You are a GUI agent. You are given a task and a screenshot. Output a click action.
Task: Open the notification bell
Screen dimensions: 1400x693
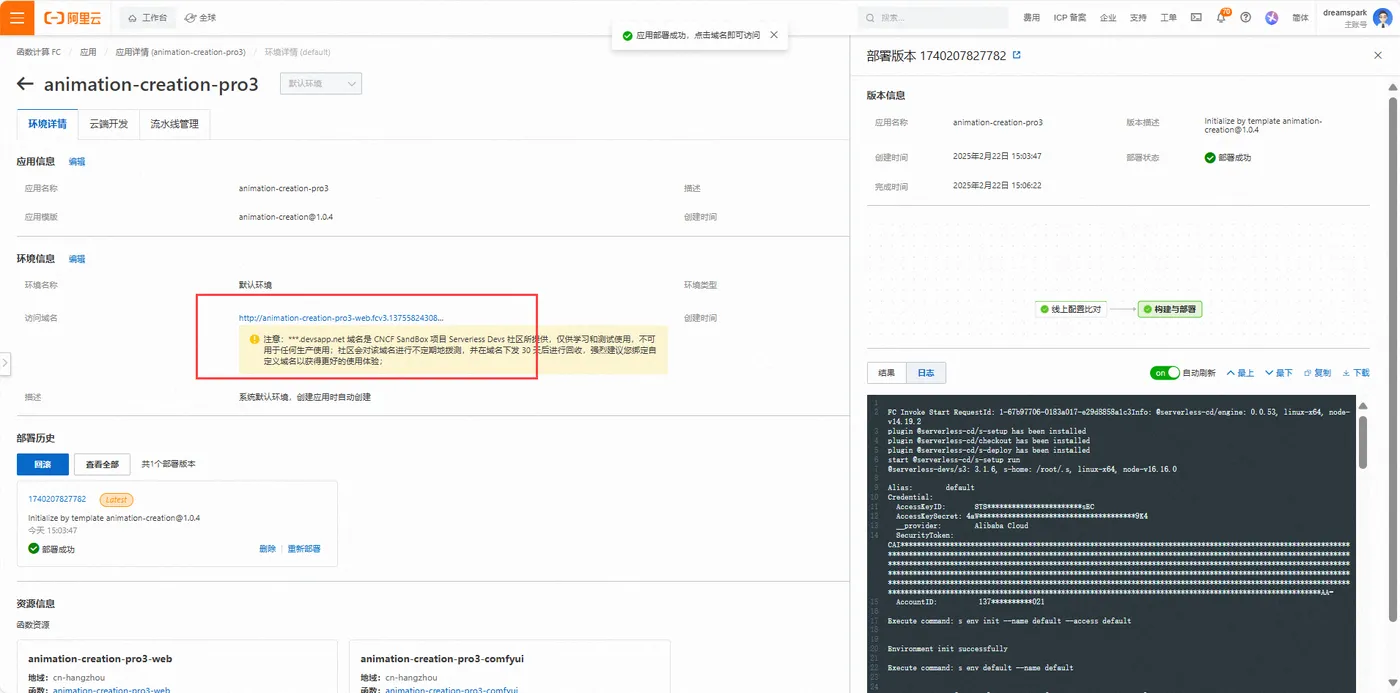click(1221, 18)
